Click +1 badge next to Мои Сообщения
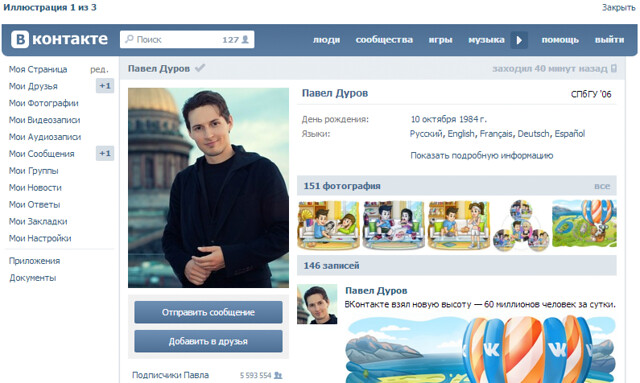This screenshot has width=640, height=383. (105, 154)
